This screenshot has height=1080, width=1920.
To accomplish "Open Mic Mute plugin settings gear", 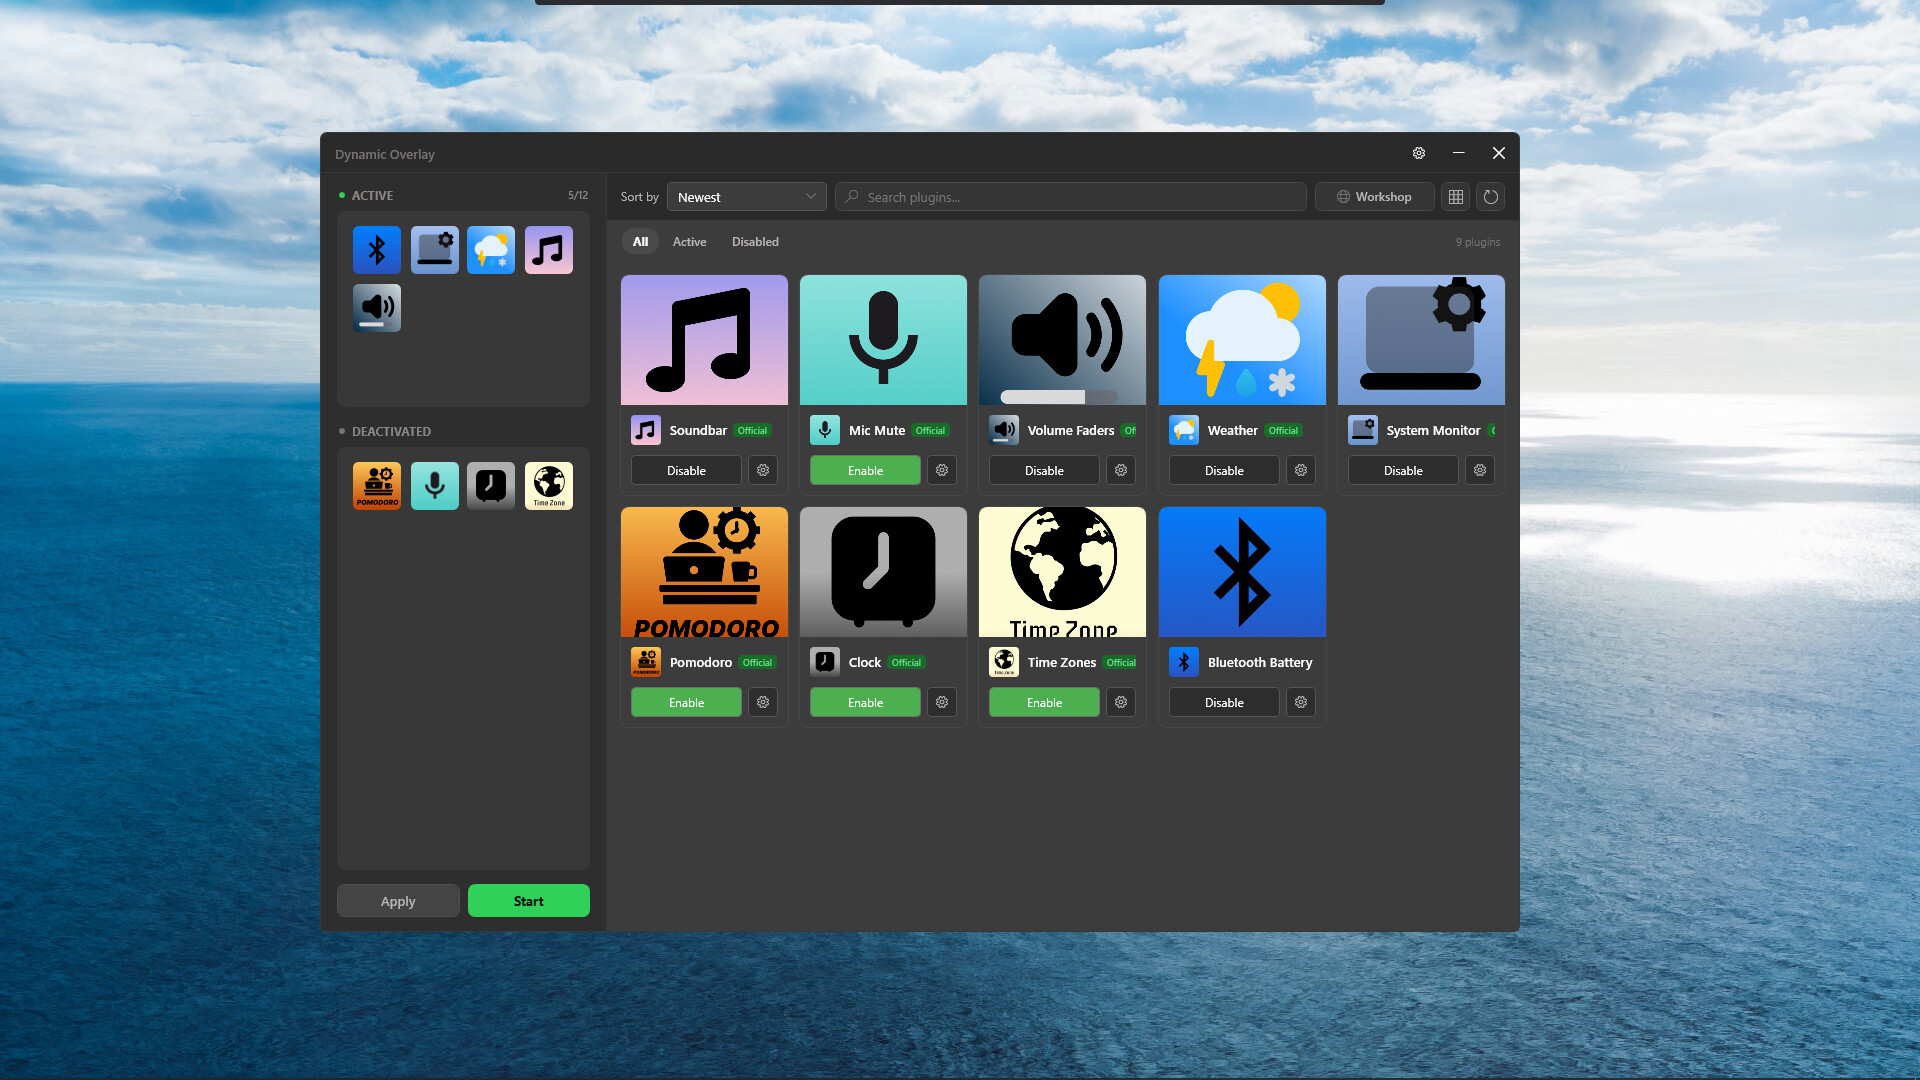I will tap(942, 470).
